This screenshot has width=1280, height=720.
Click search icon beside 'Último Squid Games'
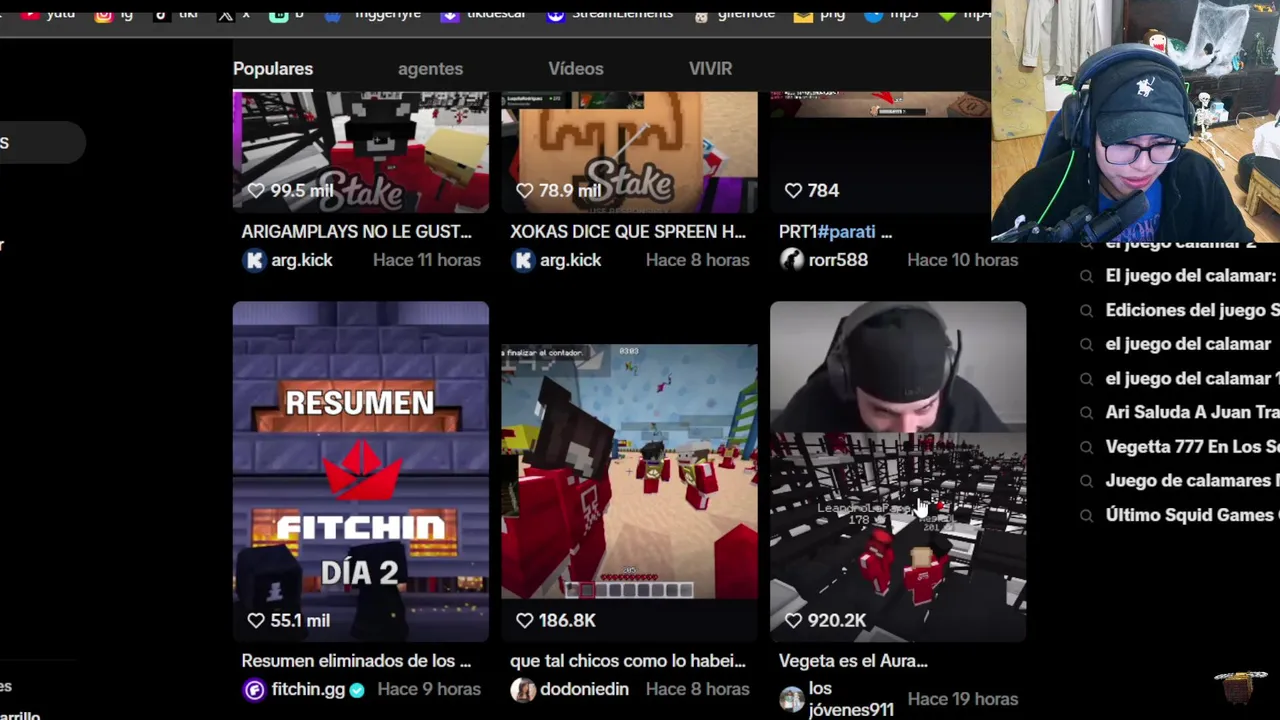(1086, 516)
